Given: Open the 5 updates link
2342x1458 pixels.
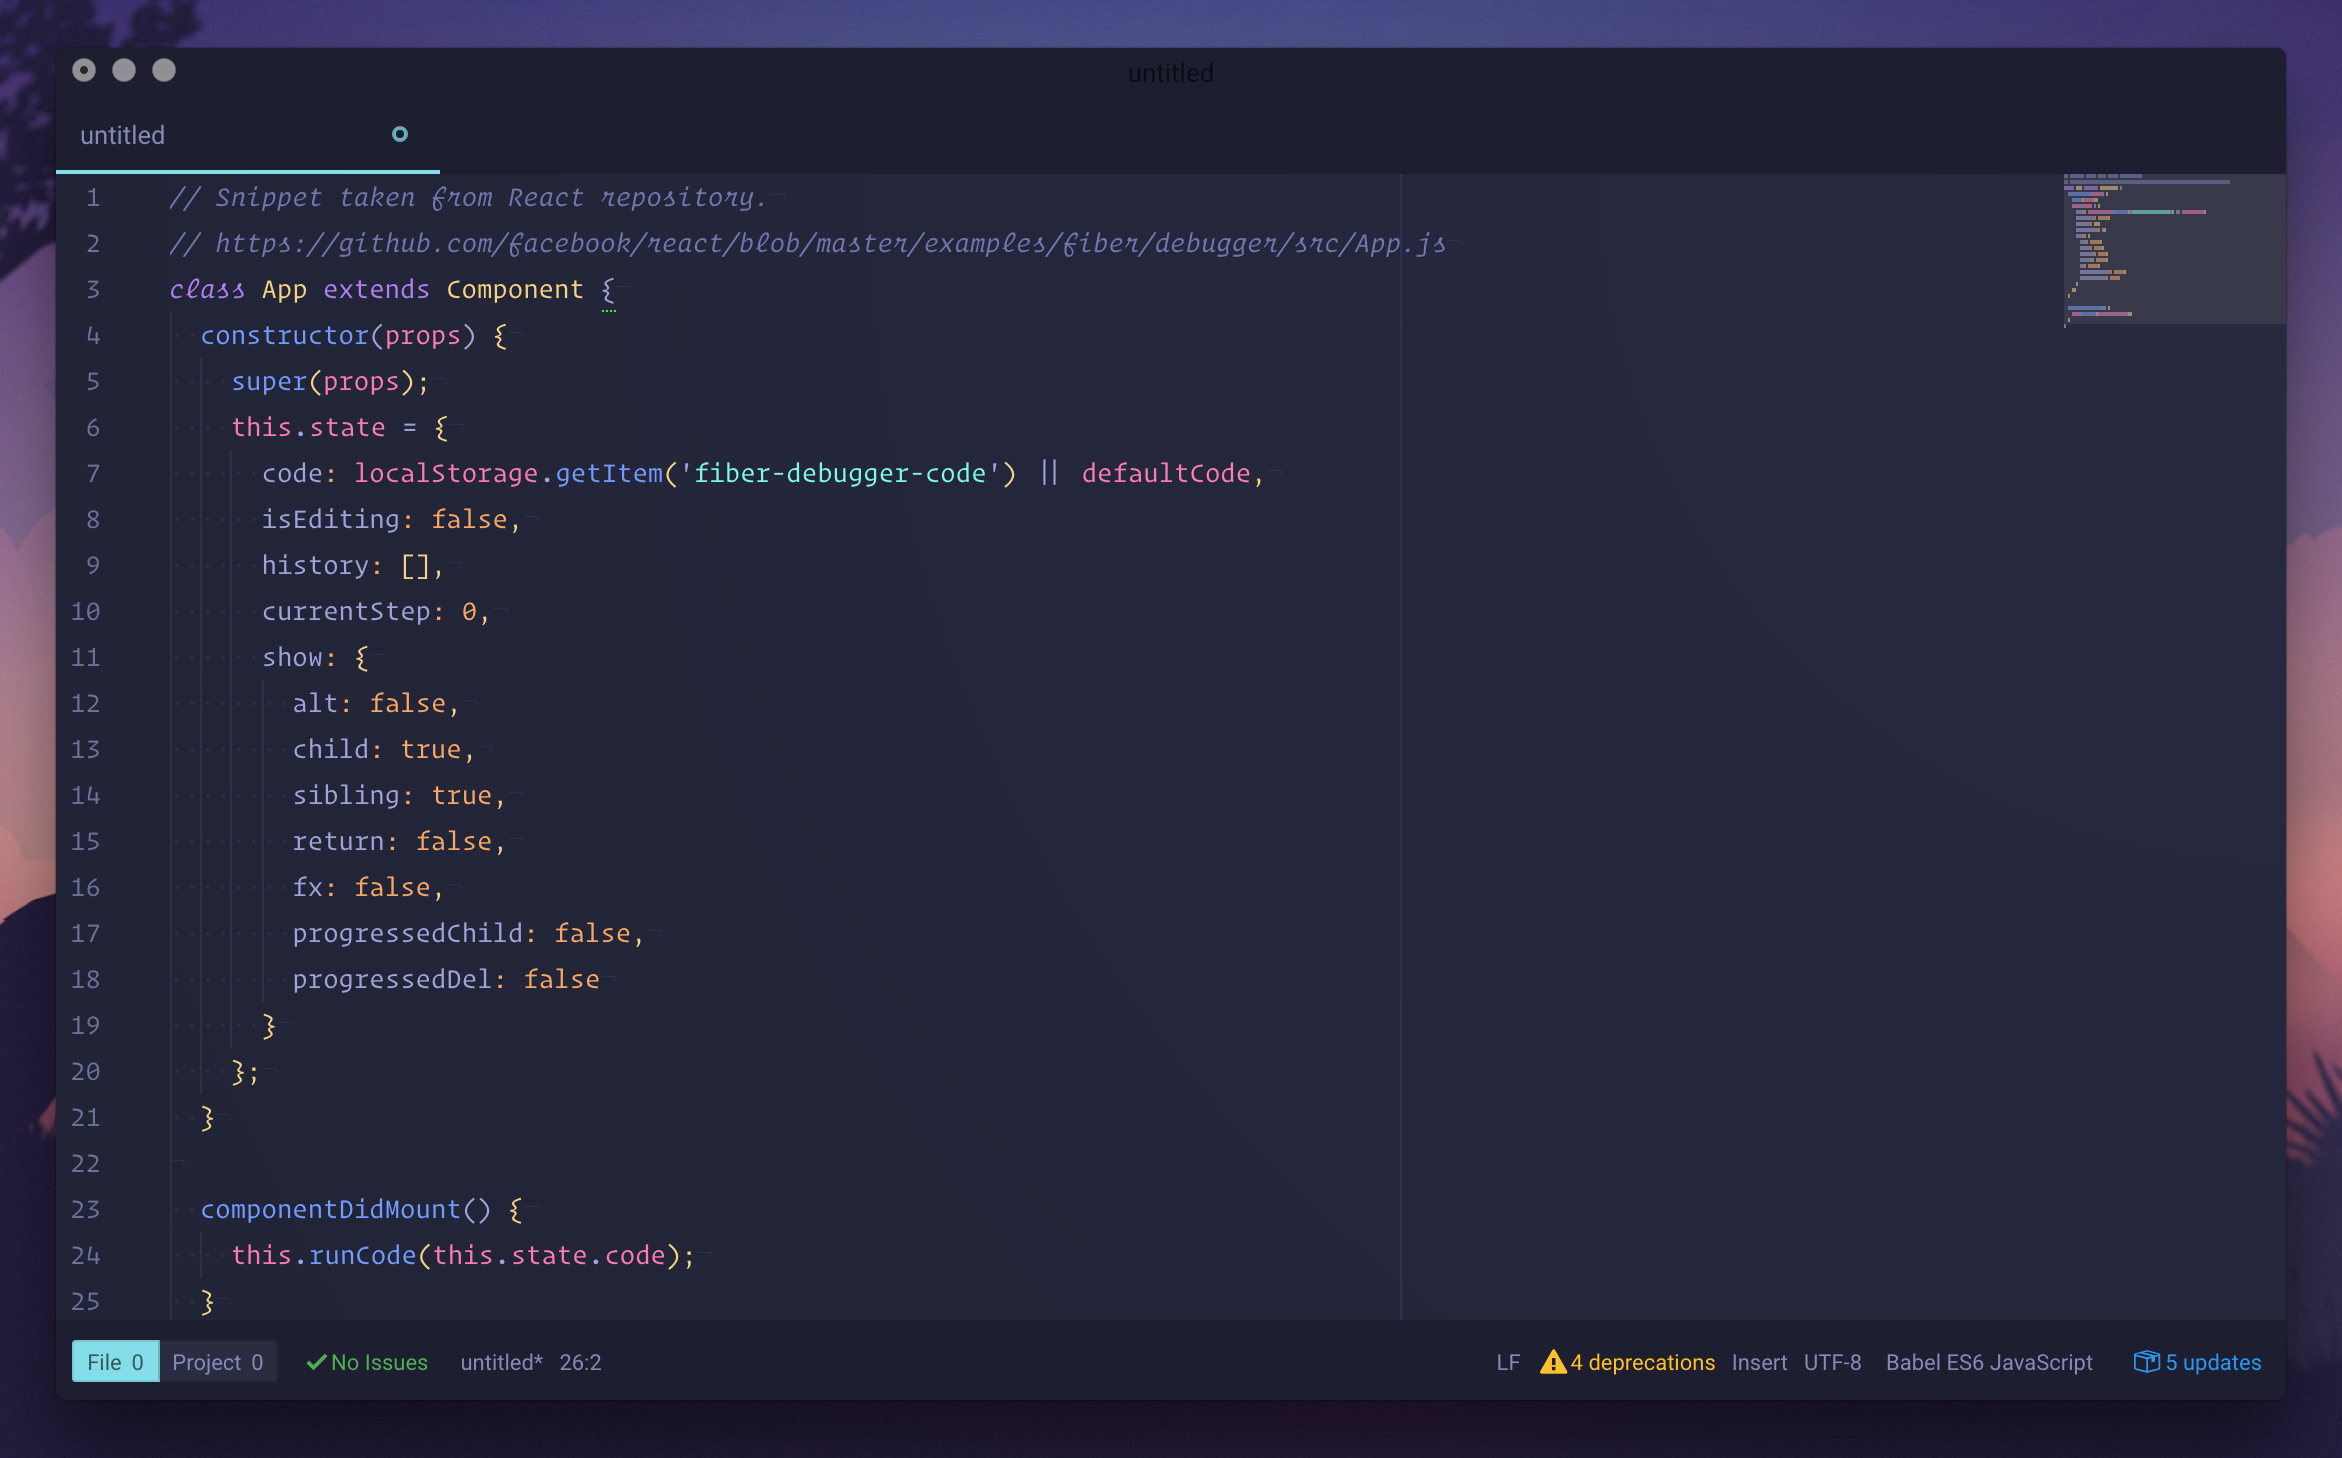Looking at the screenshot, I should tap(2212, 1362).
